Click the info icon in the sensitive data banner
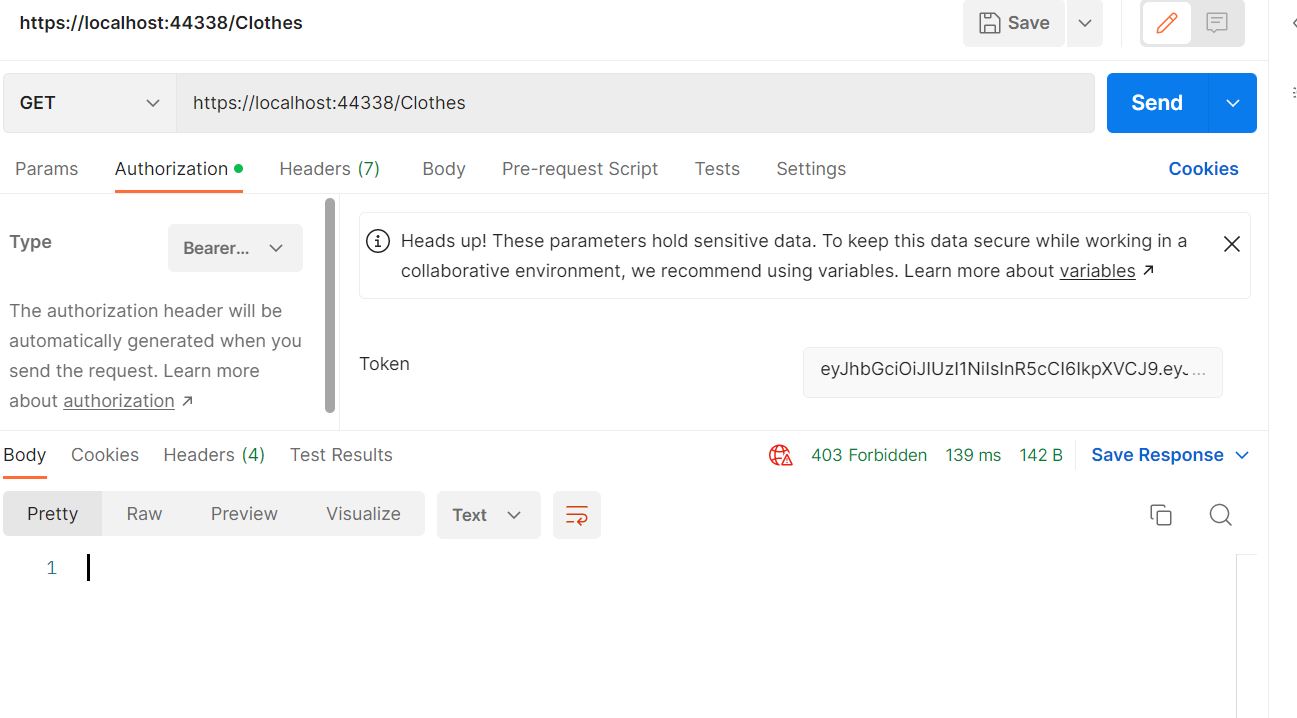This screenshot has height=718, width=1297. [377, 241]
